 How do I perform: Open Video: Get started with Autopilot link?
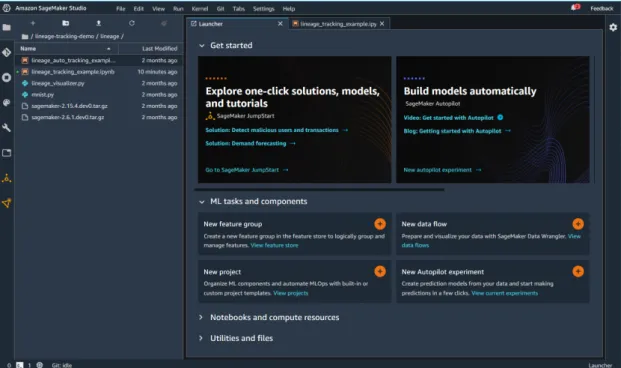tap(448, 118)
